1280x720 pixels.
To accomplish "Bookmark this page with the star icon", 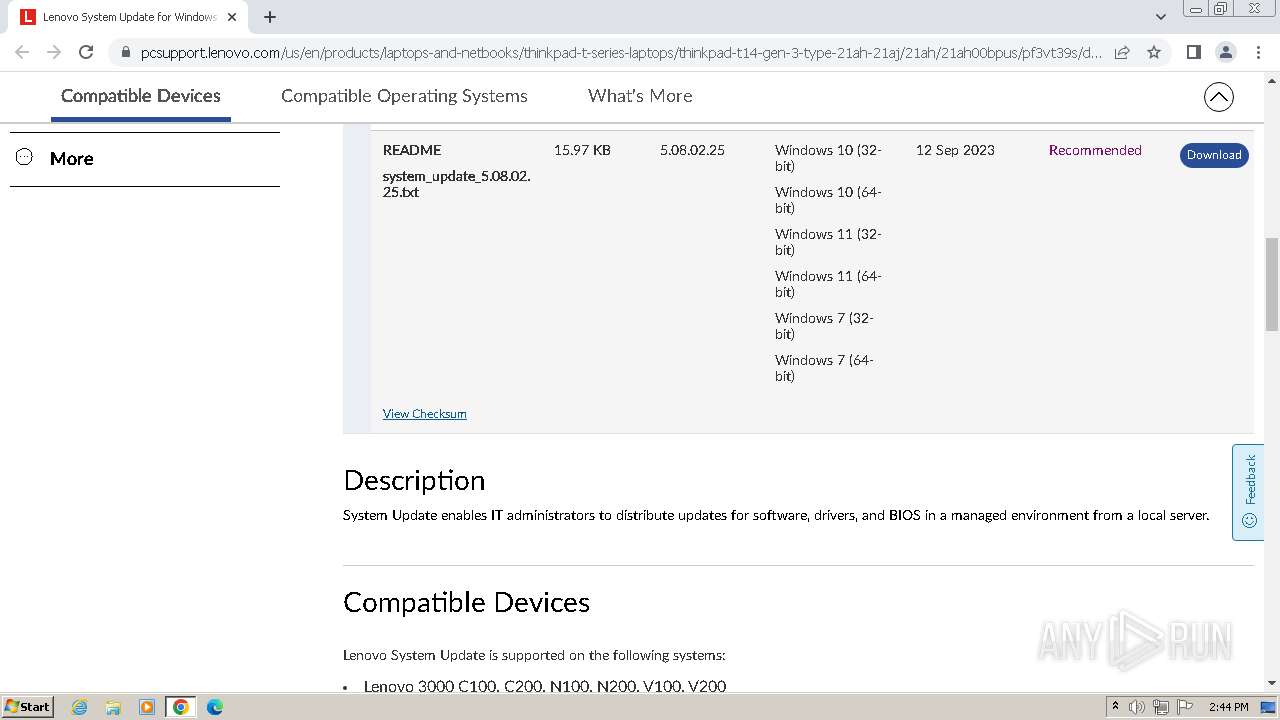I will 1154,52.
